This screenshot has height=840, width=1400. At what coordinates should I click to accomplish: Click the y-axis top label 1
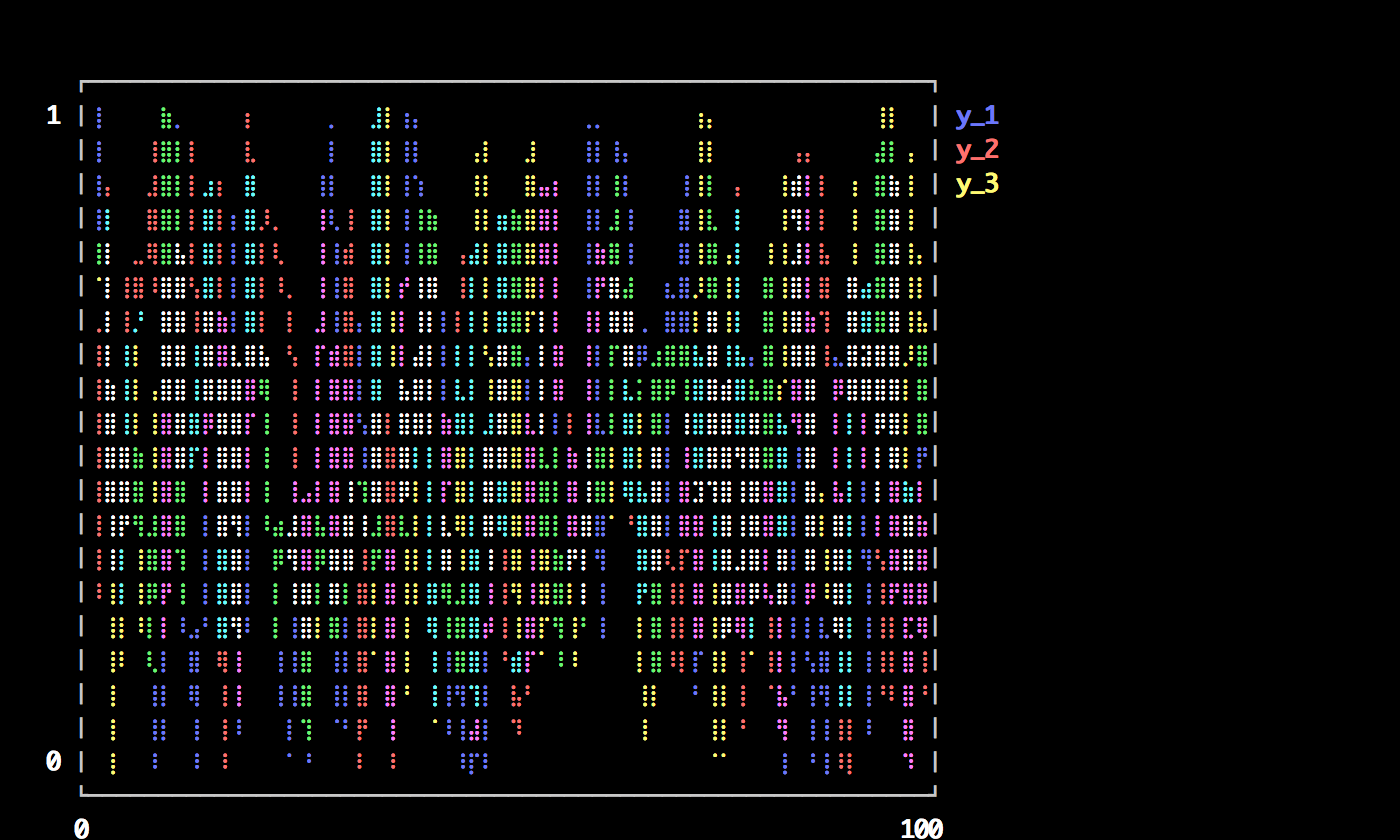54,116
